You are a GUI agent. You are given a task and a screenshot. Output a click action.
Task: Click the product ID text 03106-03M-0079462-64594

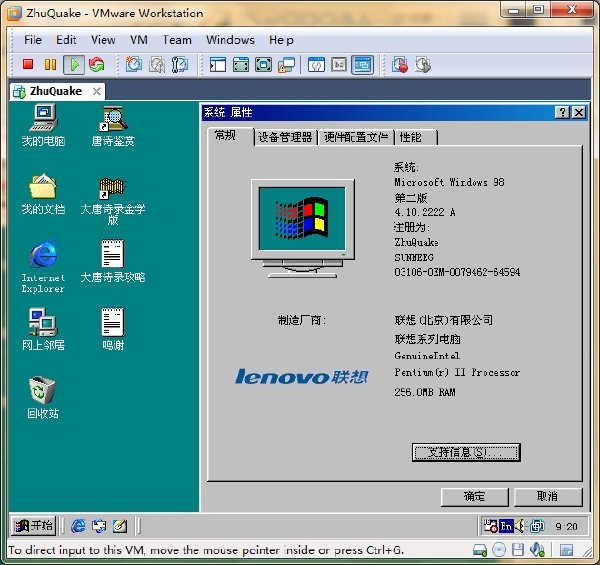(457, 272)
